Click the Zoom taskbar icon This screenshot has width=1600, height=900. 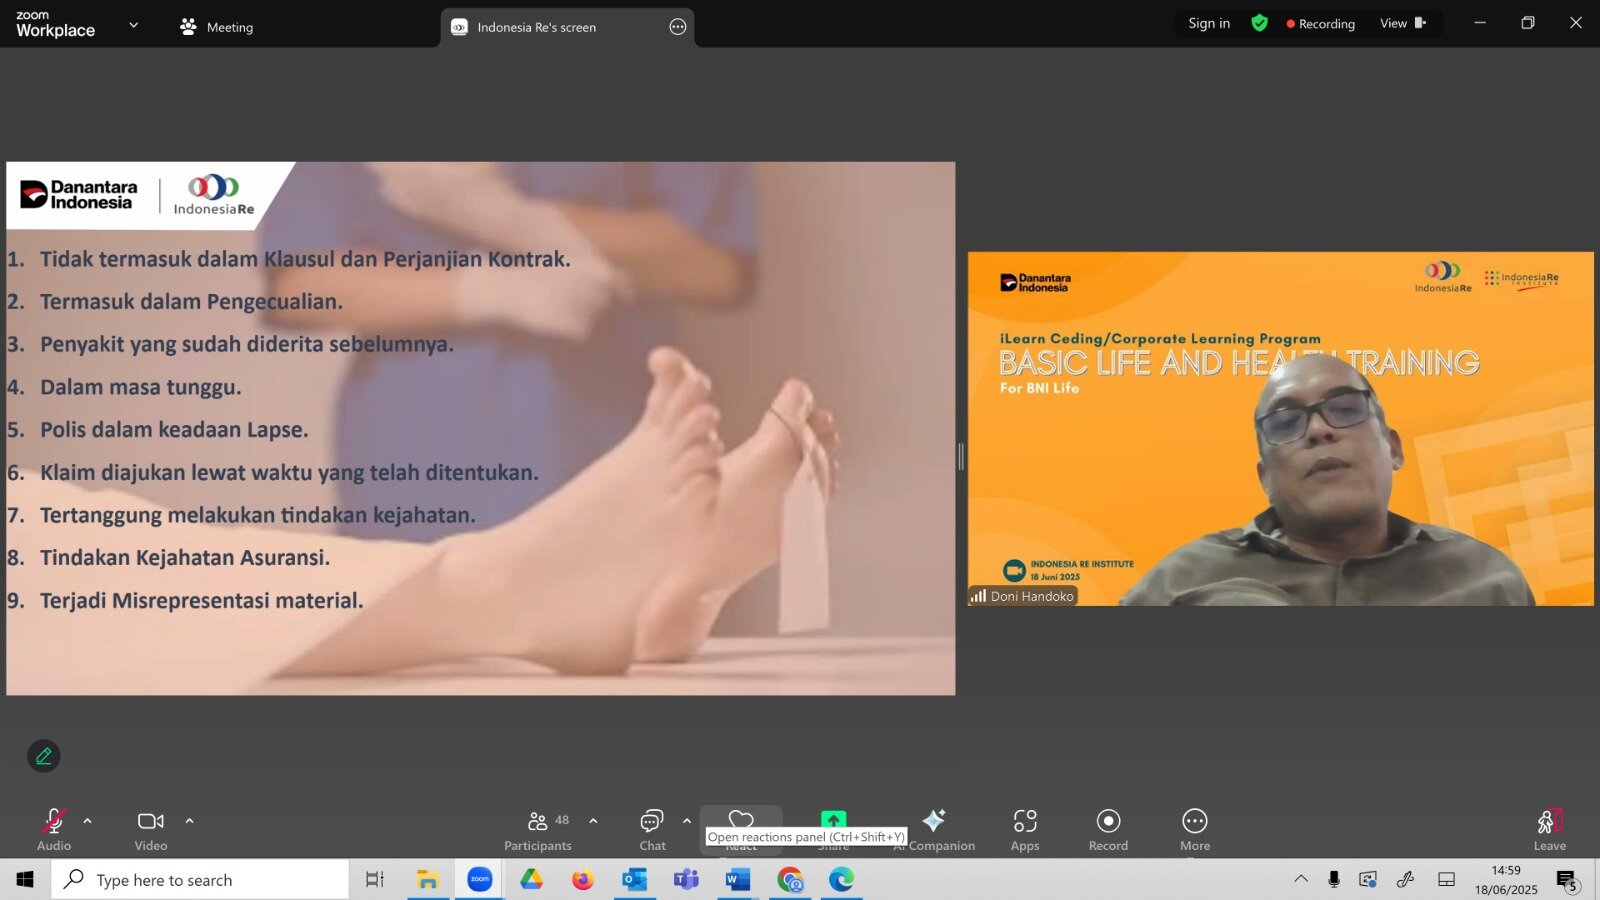point(480,879)
